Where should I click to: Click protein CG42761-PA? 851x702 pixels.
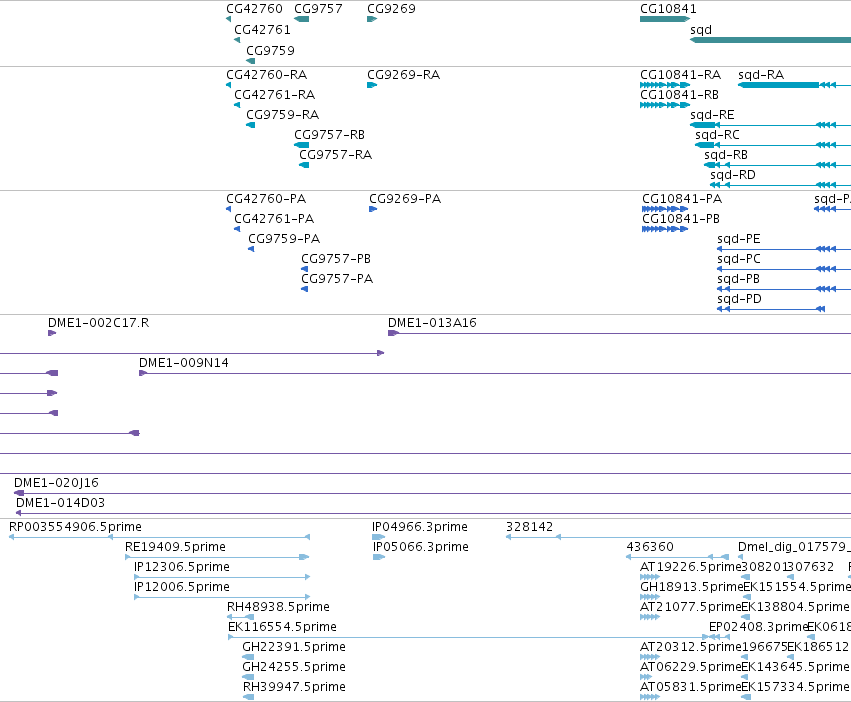pyautogui.click(x=274, y=219)
